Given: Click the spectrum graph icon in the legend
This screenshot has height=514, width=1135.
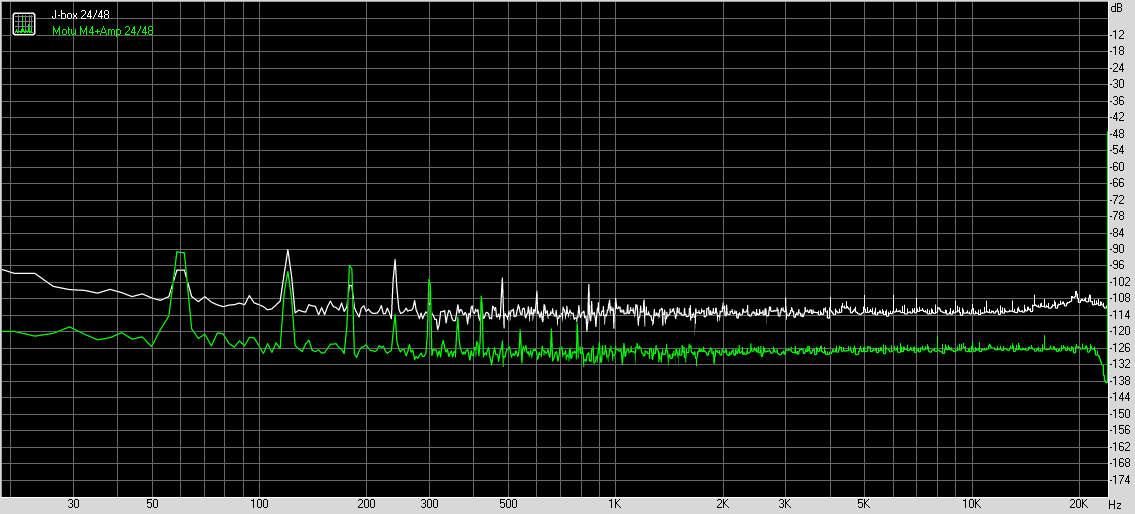Looking at the screenshot, I should (x=24, y=24).
